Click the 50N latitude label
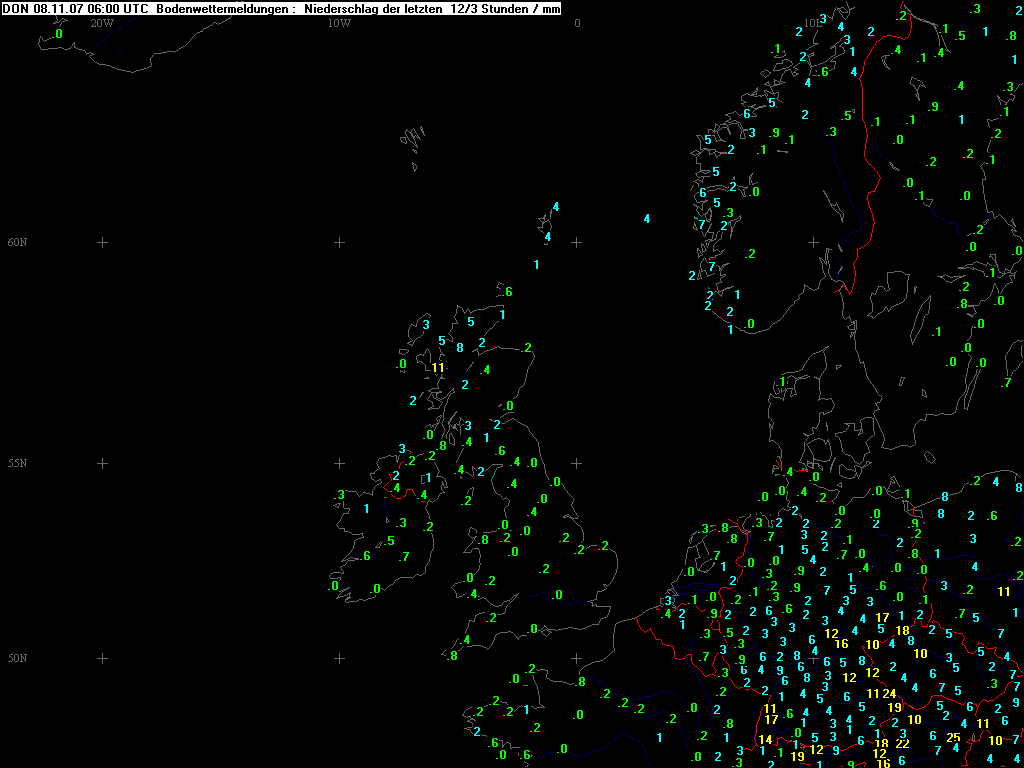 pos(17,658)
